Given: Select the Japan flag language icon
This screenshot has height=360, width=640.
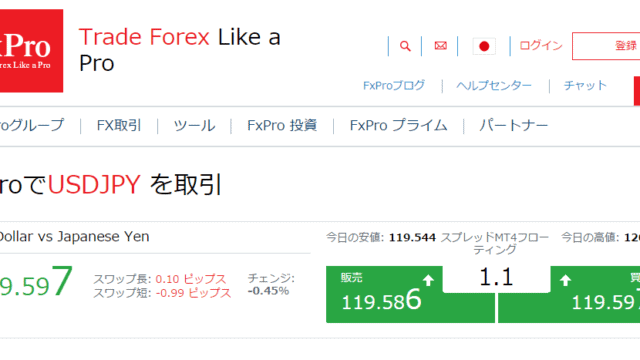Looking at the screenshot, I should point(484,46).
